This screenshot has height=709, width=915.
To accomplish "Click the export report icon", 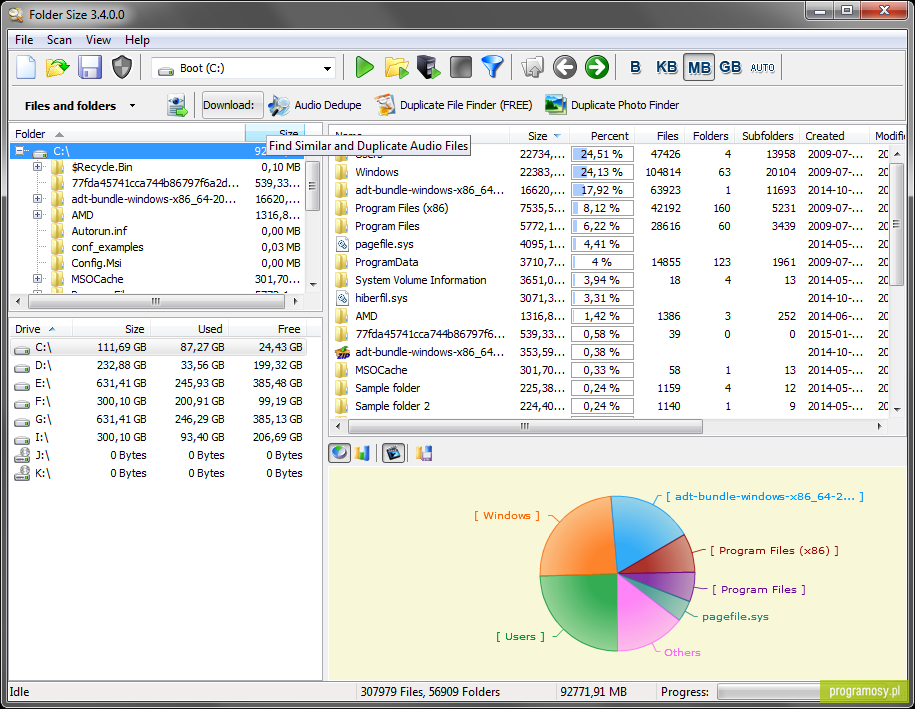I will 177,106.
